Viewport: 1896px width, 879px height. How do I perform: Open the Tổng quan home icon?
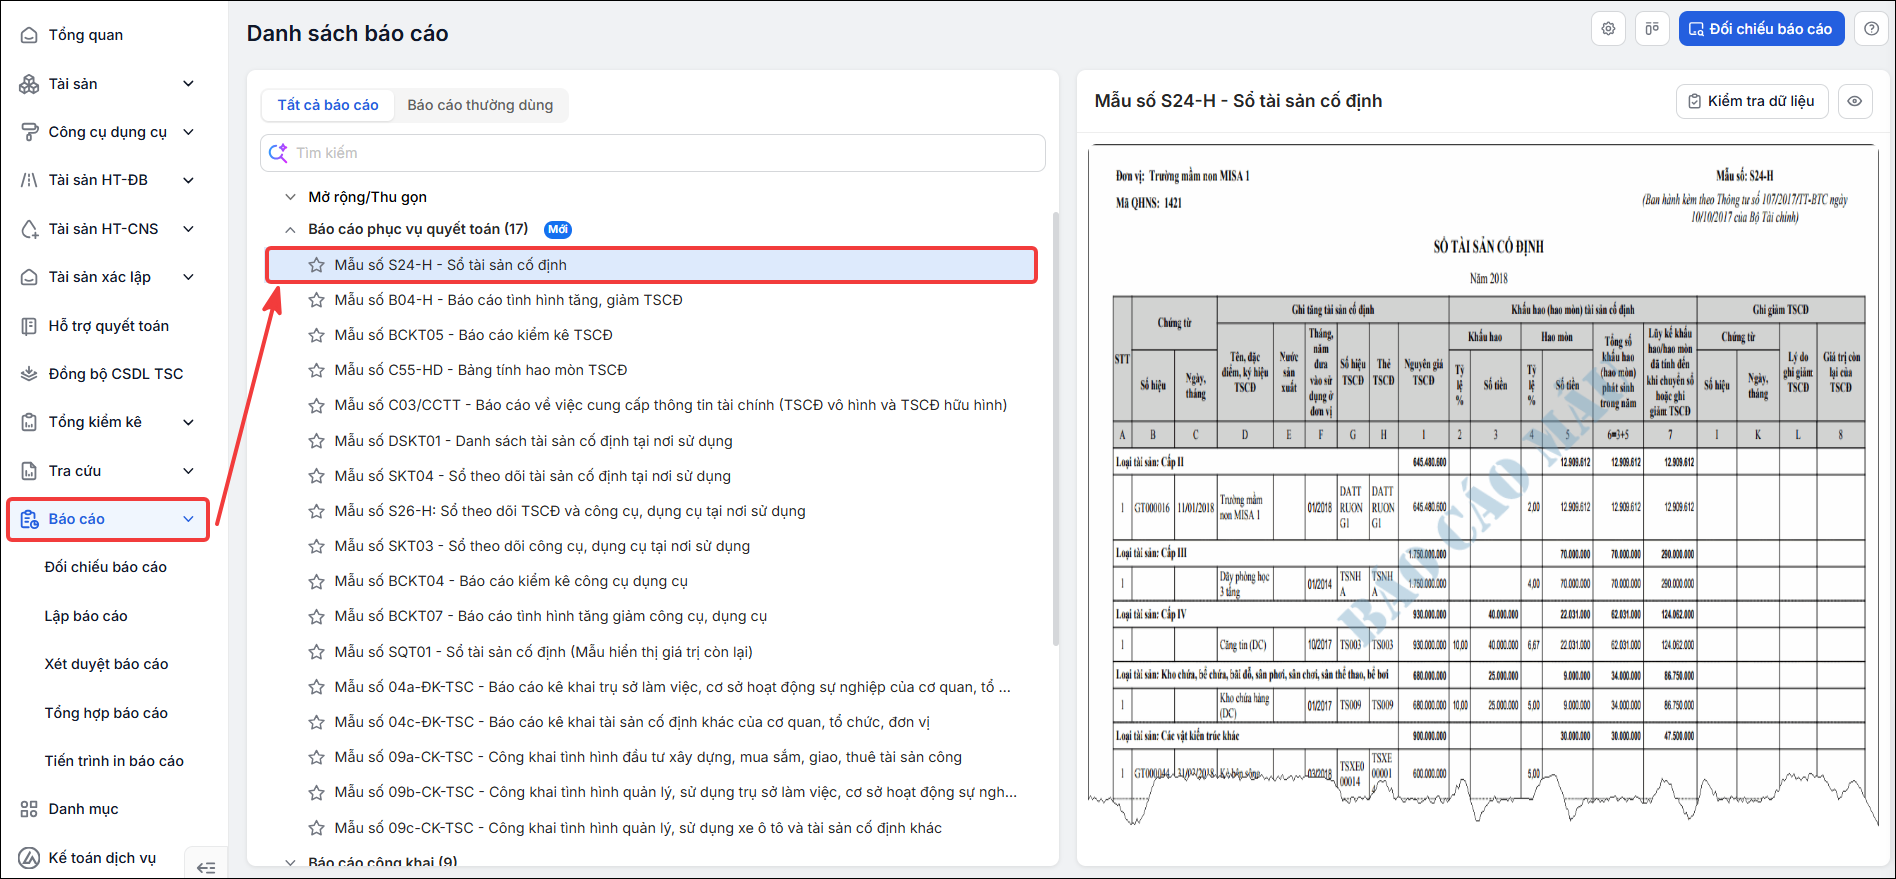[29, 35]
